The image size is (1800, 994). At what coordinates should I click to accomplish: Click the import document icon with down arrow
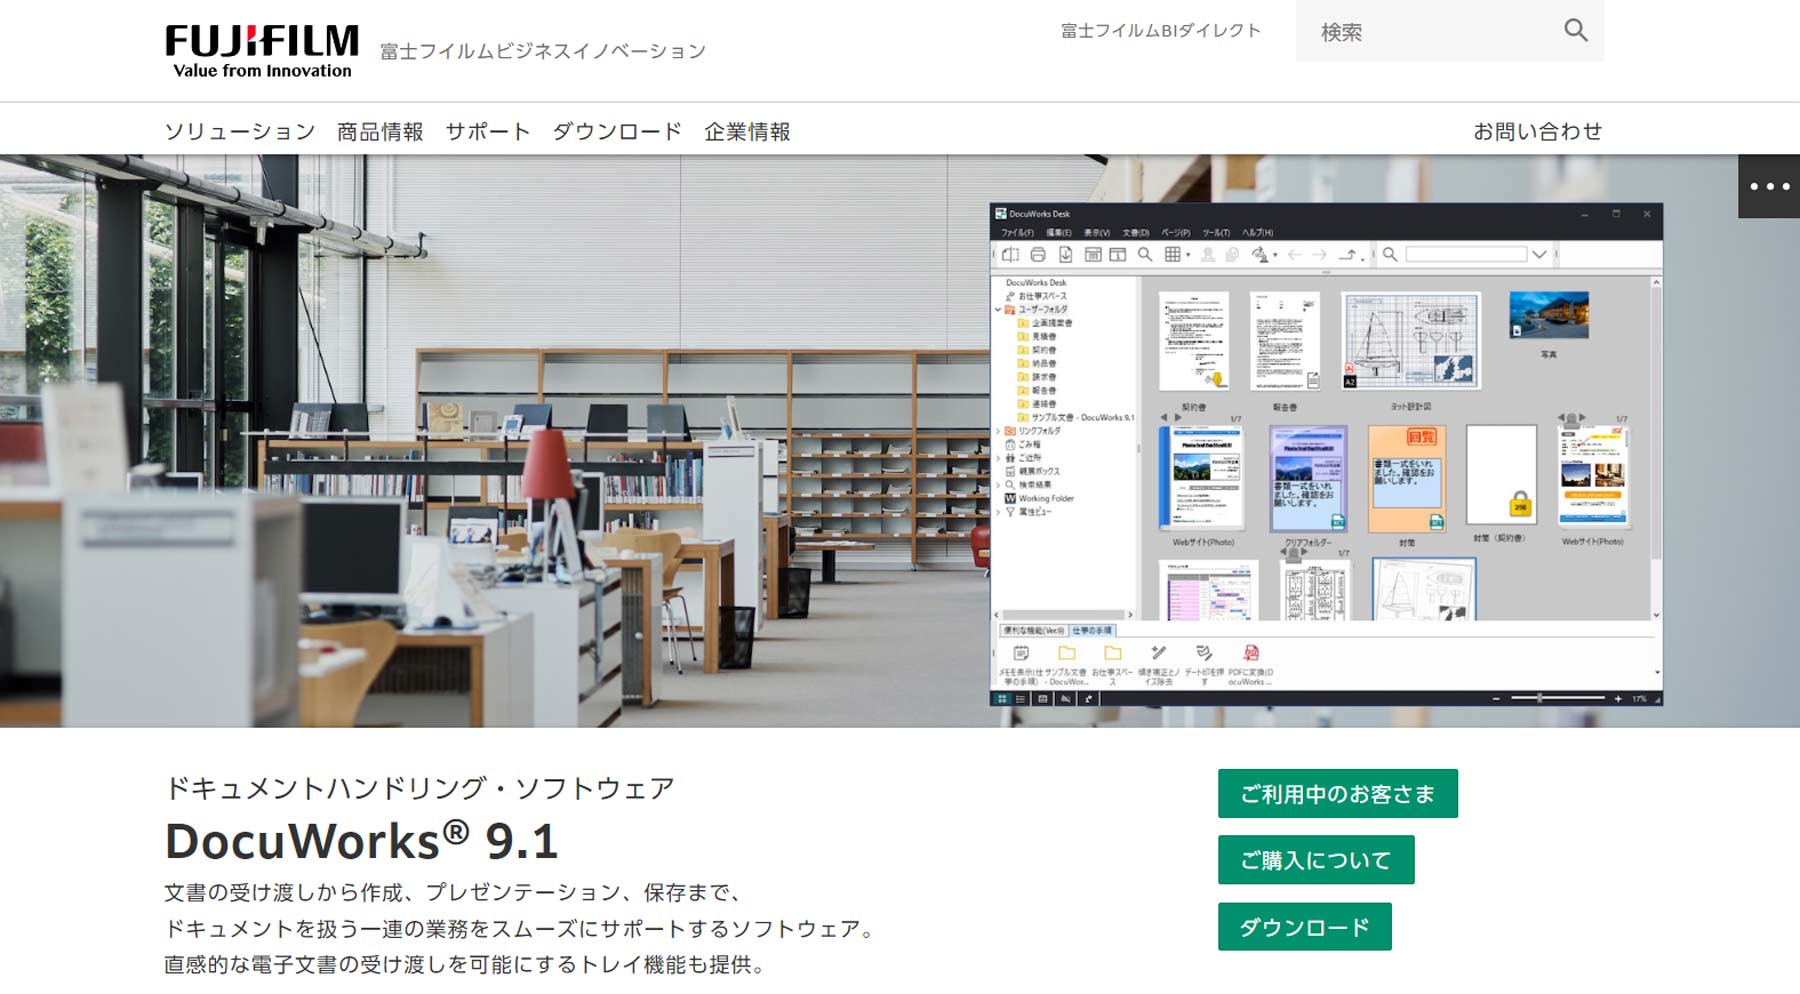(x=1066, y=255)
